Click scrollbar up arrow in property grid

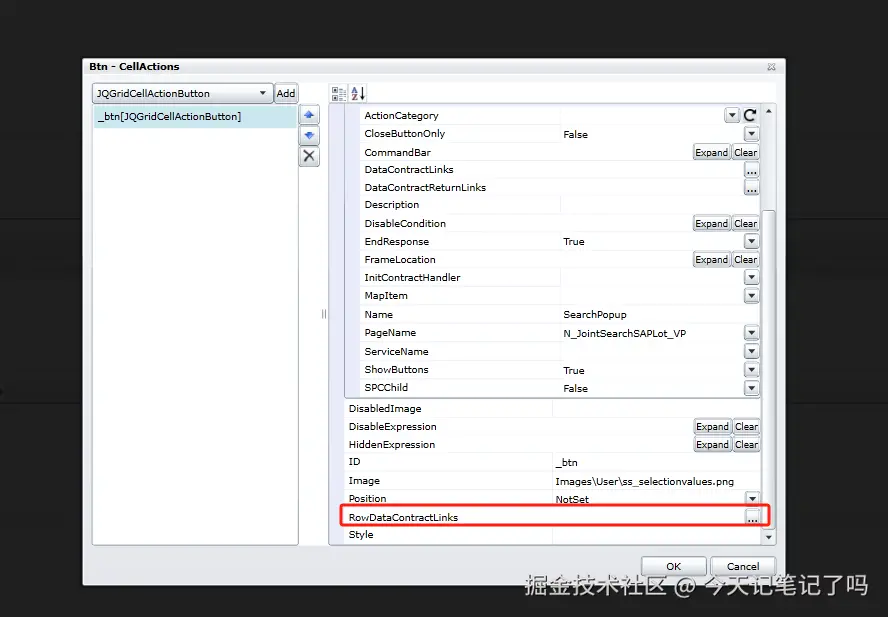(x=769, y=111)
